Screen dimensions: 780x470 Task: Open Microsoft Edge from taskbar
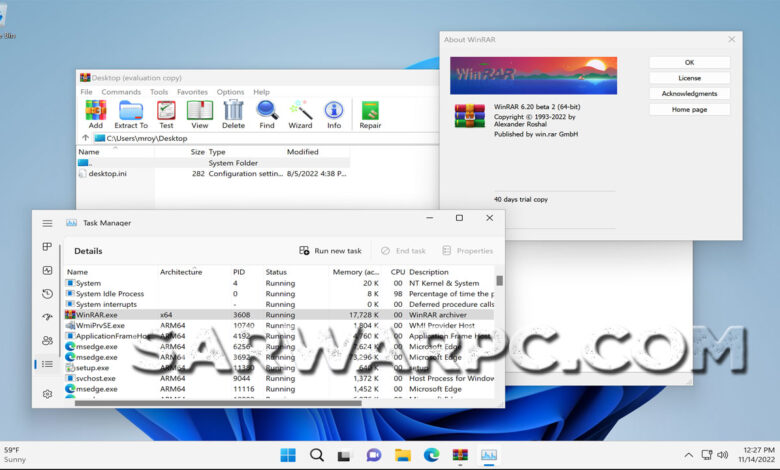[x=431, y=455]
